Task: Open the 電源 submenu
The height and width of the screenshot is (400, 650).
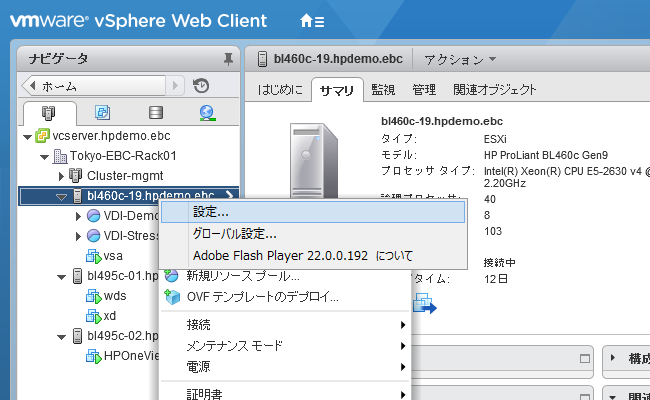Action: (x=285, y=366)
